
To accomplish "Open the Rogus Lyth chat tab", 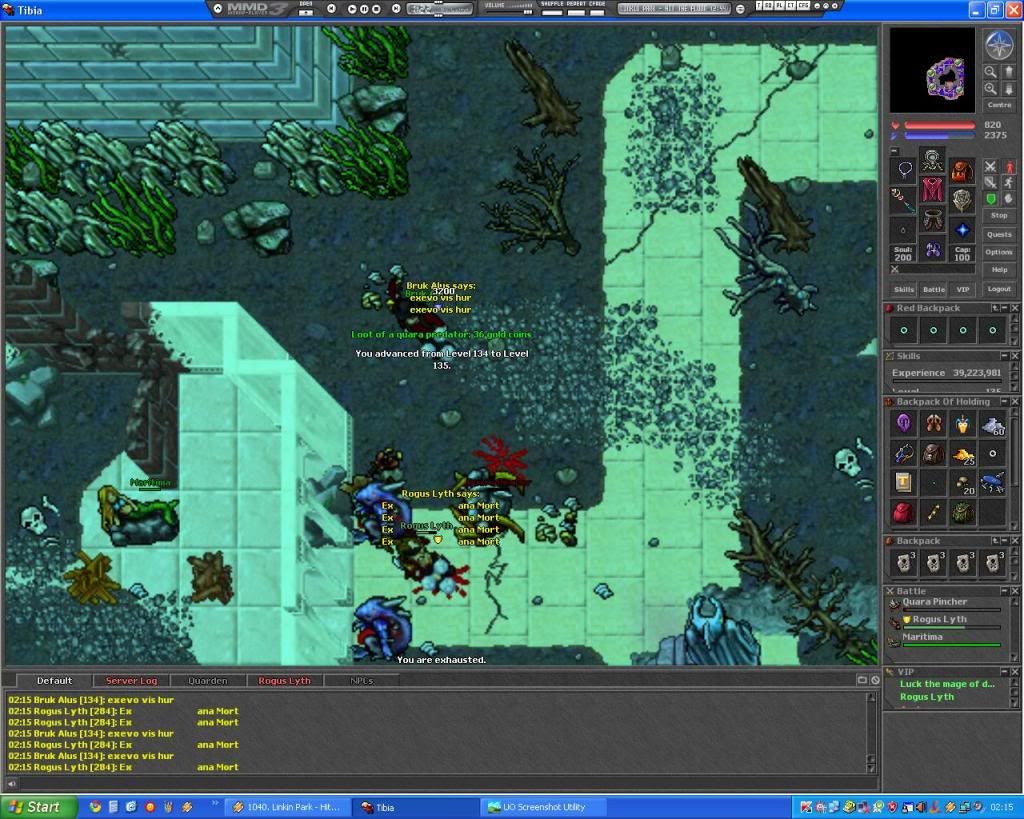I will [x=285, y=681].
